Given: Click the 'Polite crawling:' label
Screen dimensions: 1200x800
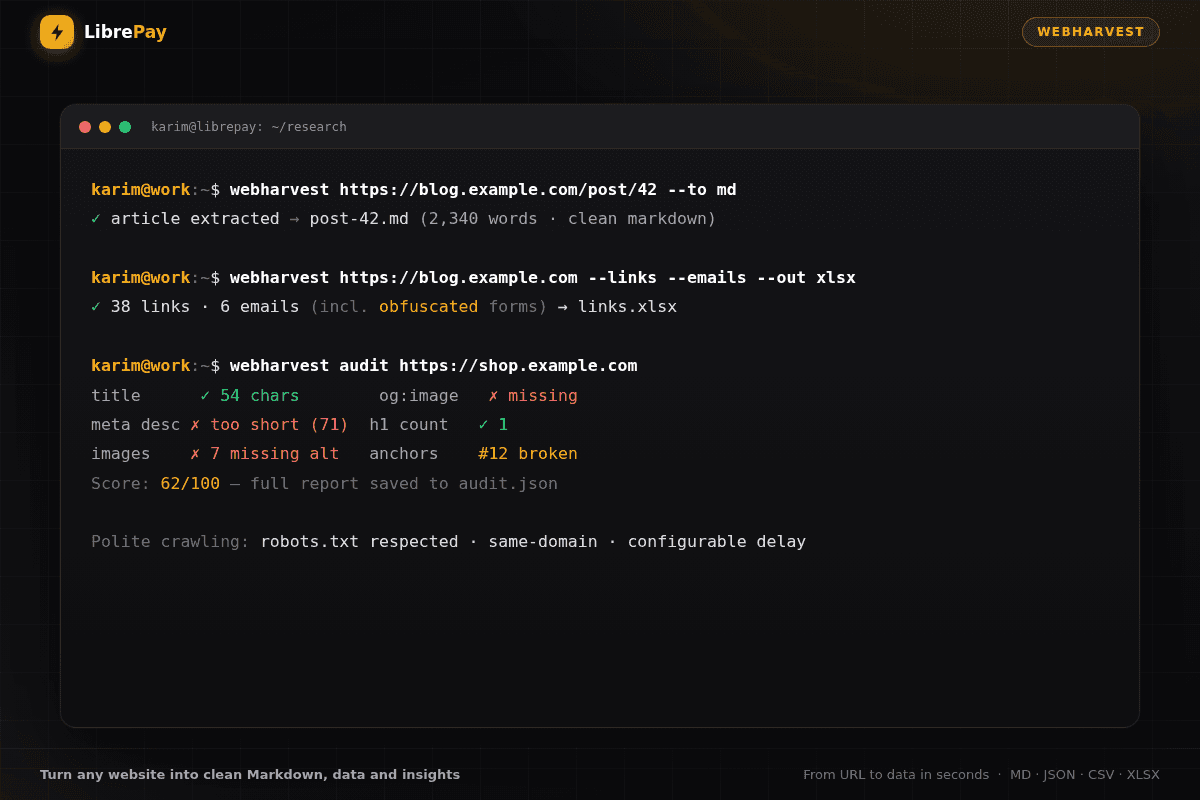Looking at the screenshot, I should coord(170,542).
